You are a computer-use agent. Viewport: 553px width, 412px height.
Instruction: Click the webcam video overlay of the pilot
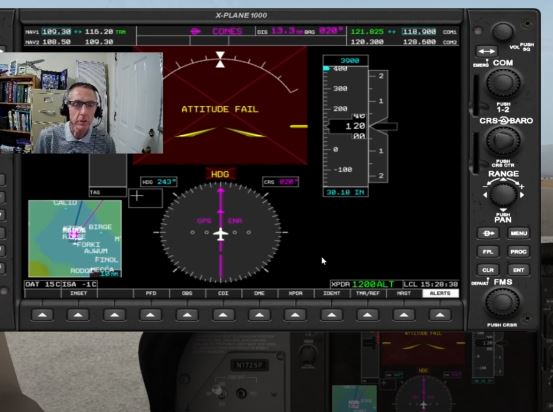tap(81, 103)
